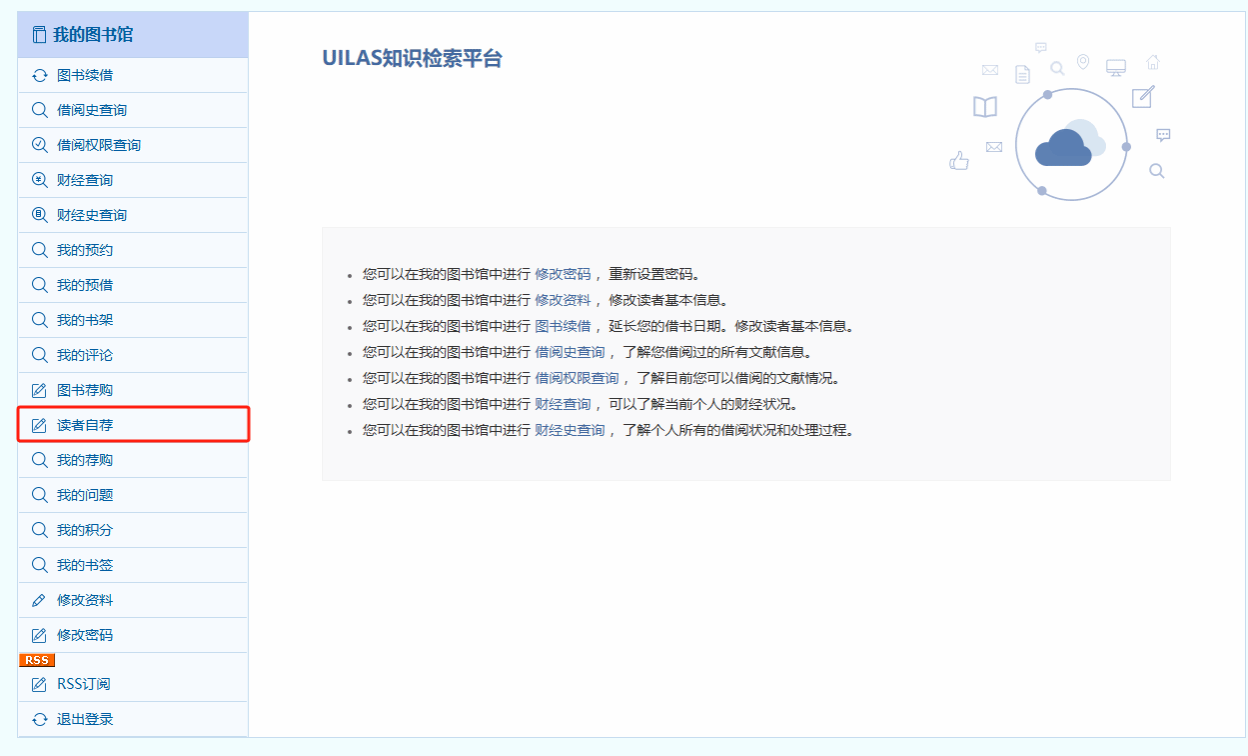Open 我的评论 in the sidebar

[133, 355]
